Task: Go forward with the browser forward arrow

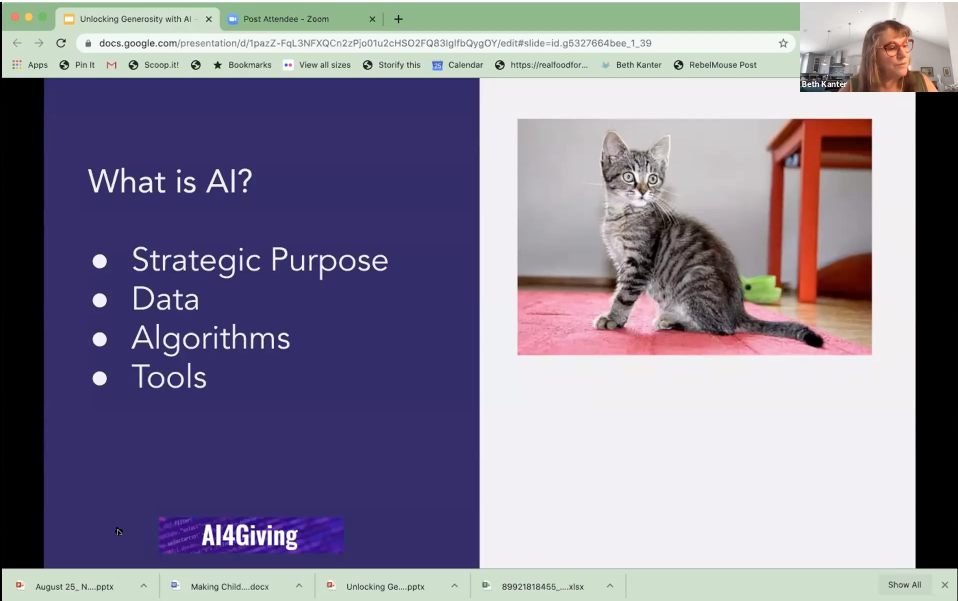Action: tap(39, 43)
